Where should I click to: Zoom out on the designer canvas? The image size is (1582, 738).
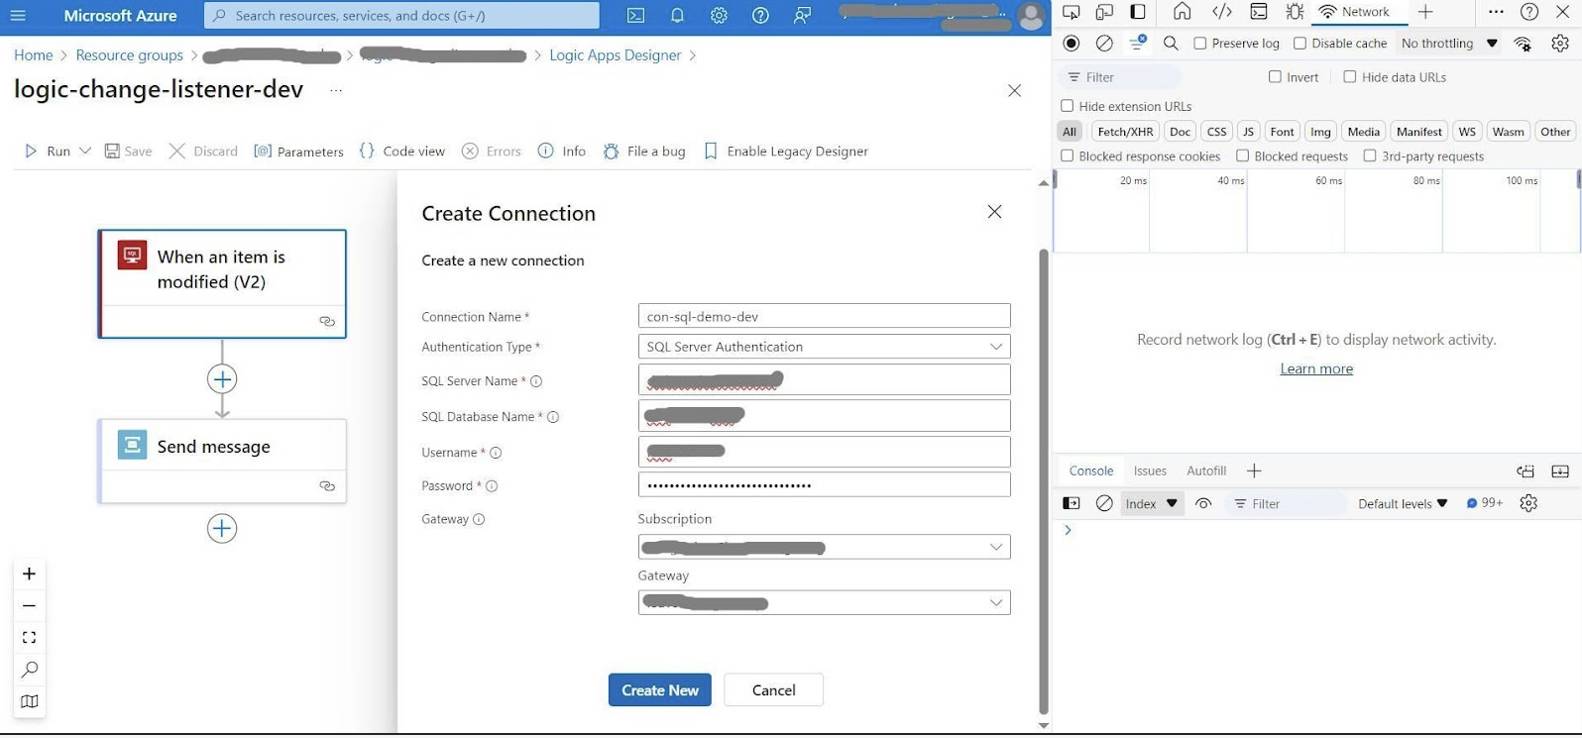tap(29, 606)
